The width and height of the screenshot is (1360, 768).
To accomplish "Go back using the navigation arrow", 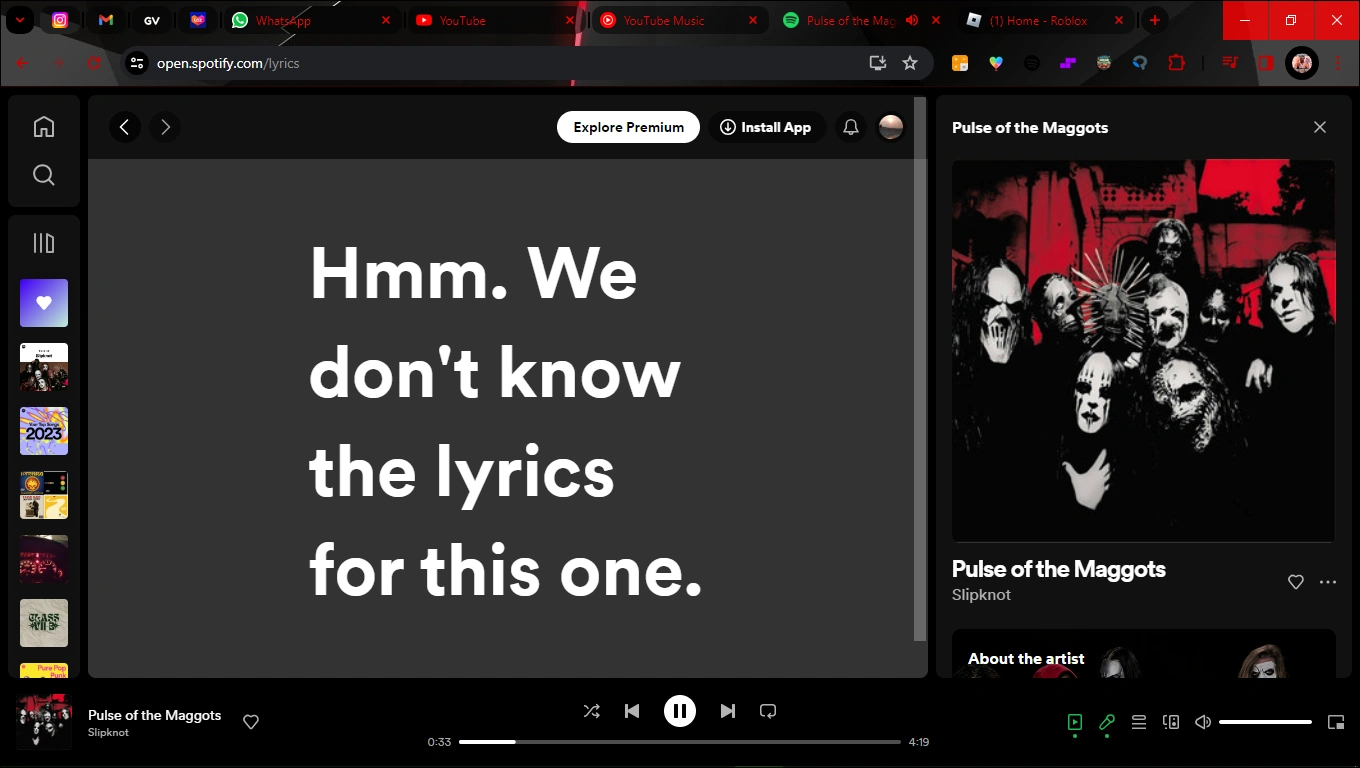I will pos(124,127).
